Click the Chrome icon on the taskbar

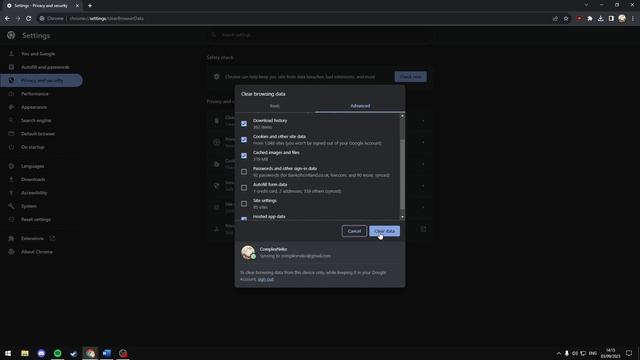(x=91, y=353)
